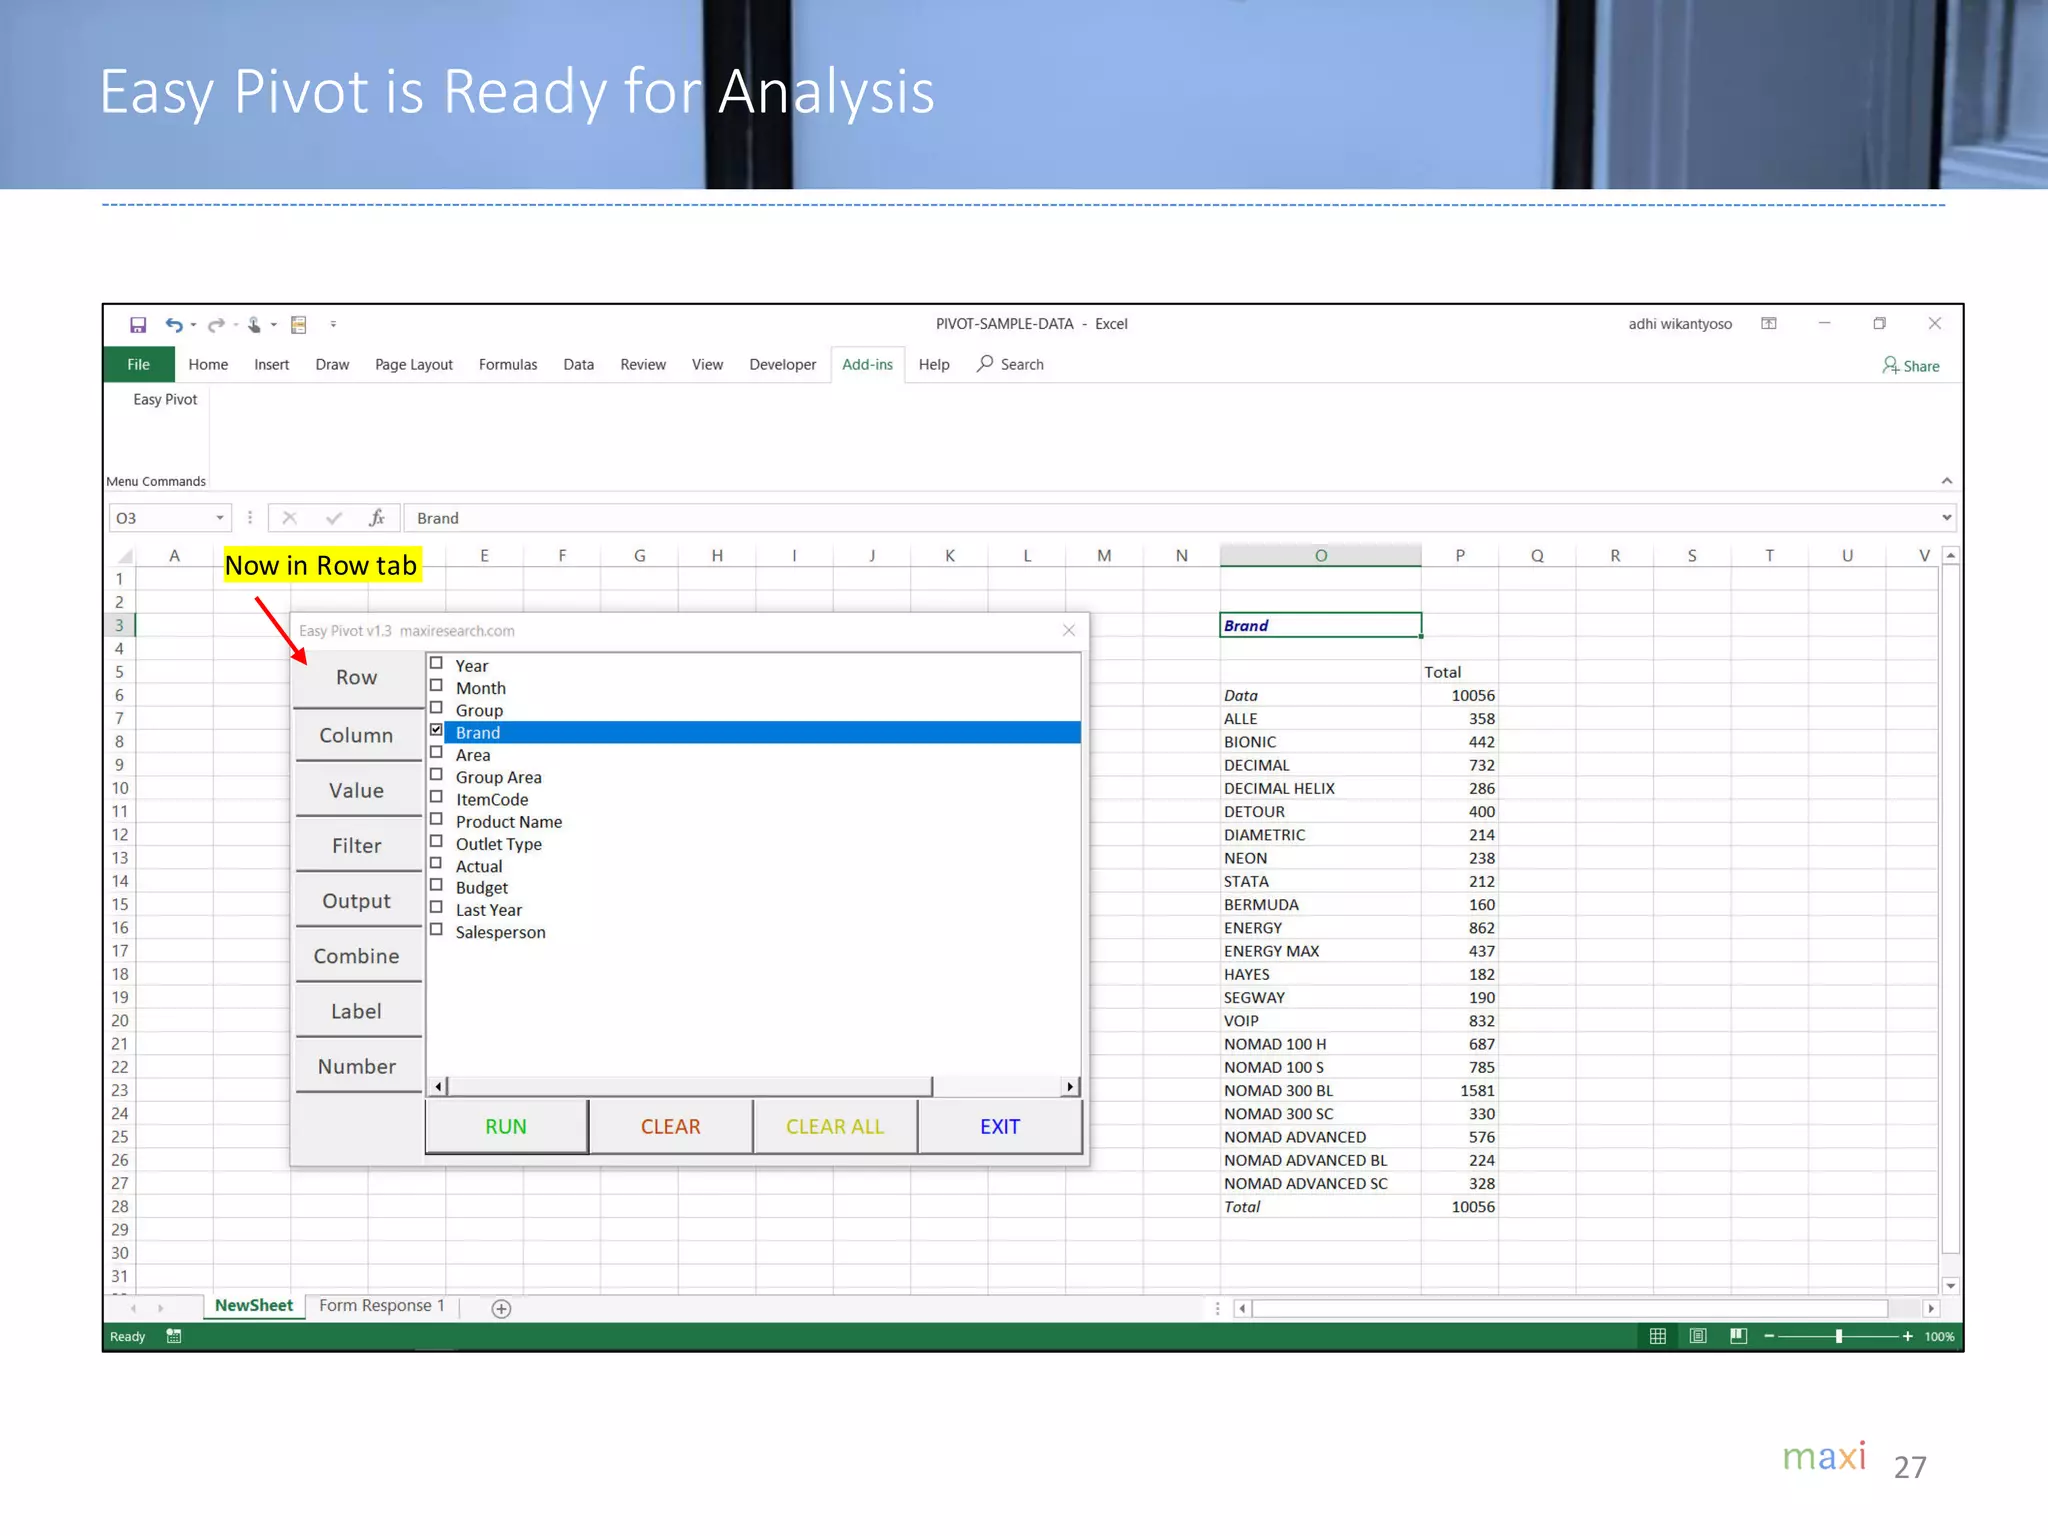Click the Easy Pivot menu command
This screenshot has height=1536, width=2048.
pos(165,399)
